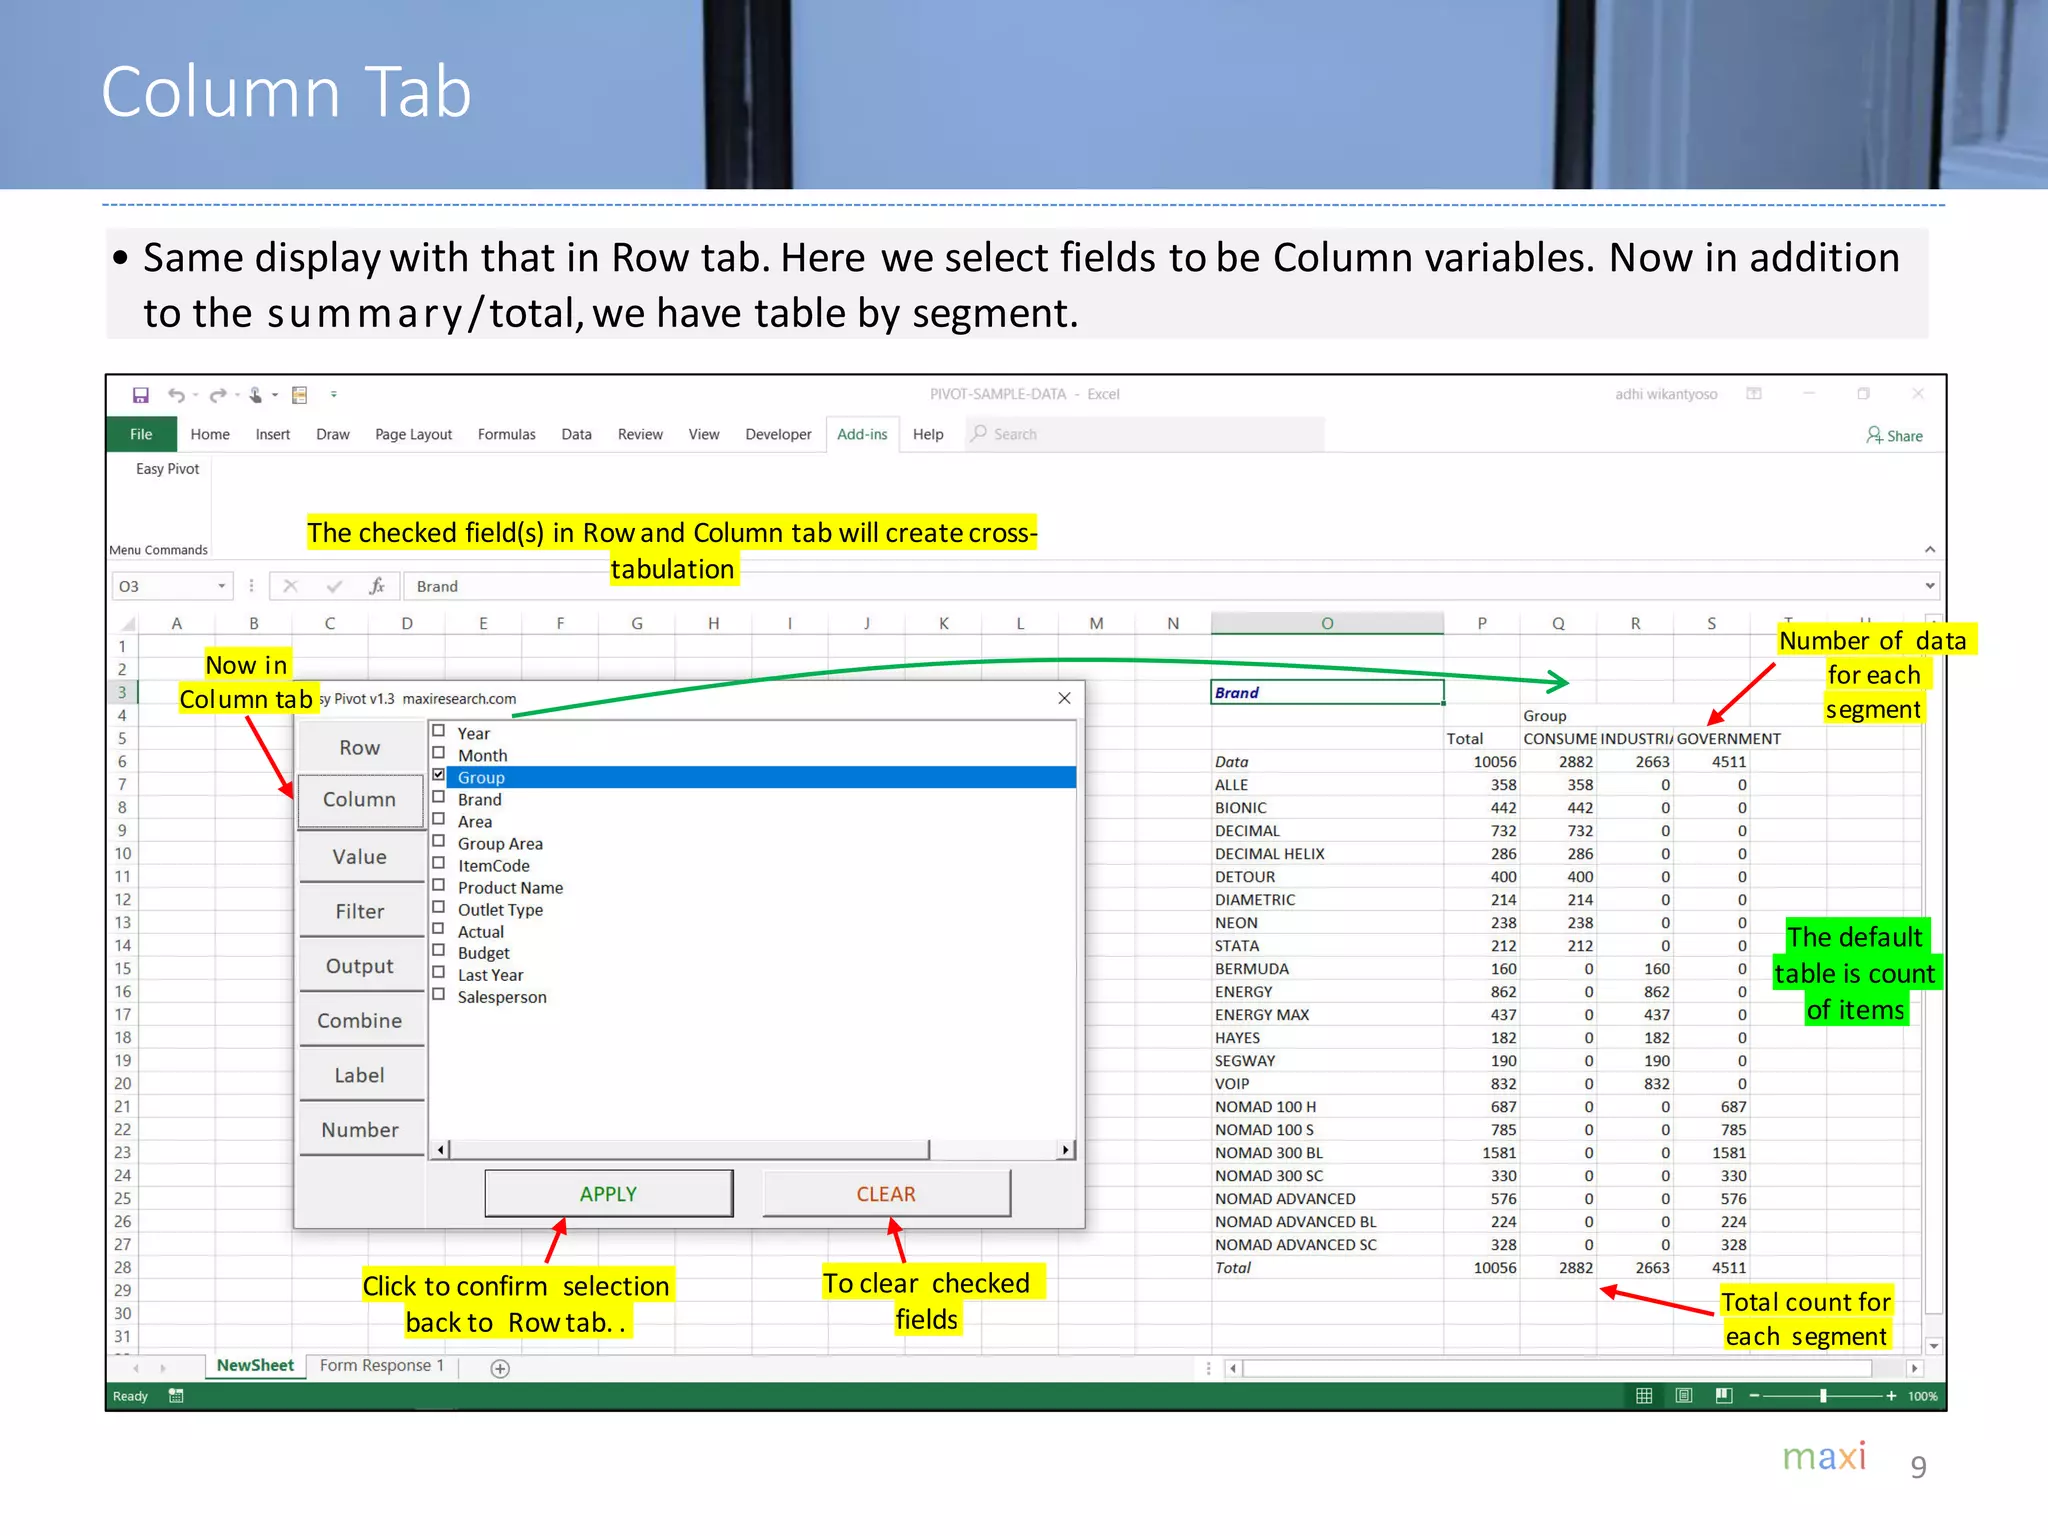Click the Filter tab button

click(x=360, y=912)
